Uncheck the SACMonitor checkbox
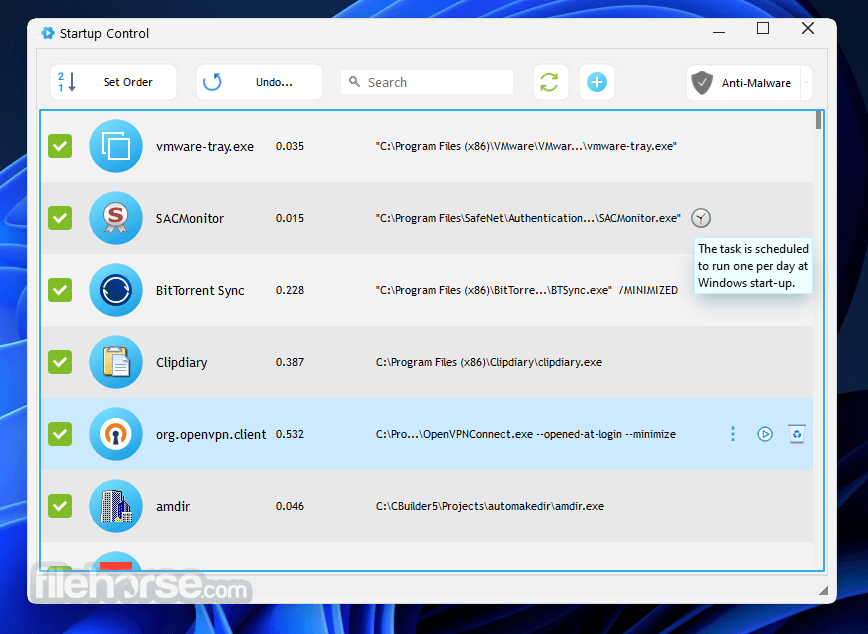The width and height of the screenshot is (868, 634). pyautogui.click(x=60, y=218)
